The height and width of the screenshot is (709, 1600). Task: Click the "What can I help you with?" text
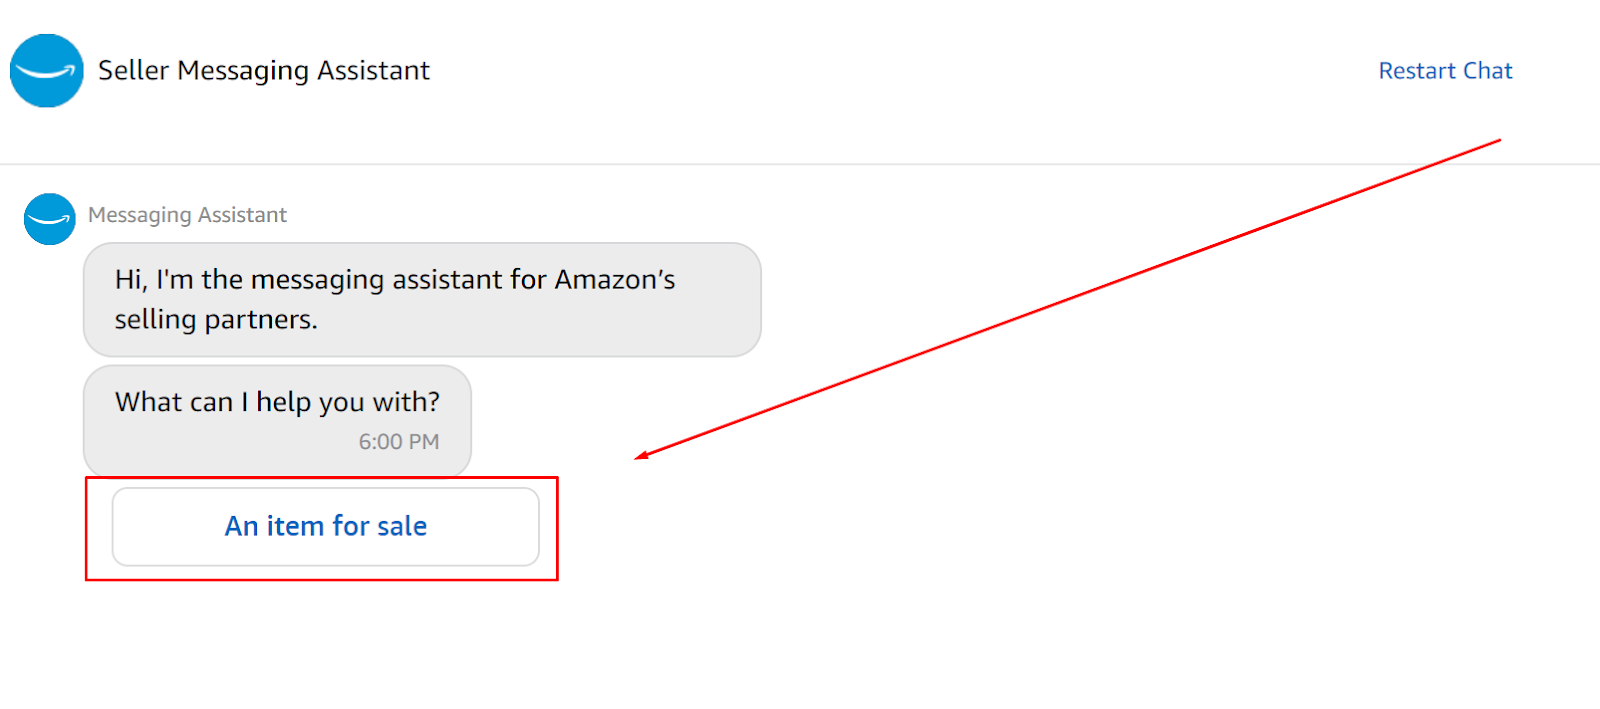pos(277,402)
